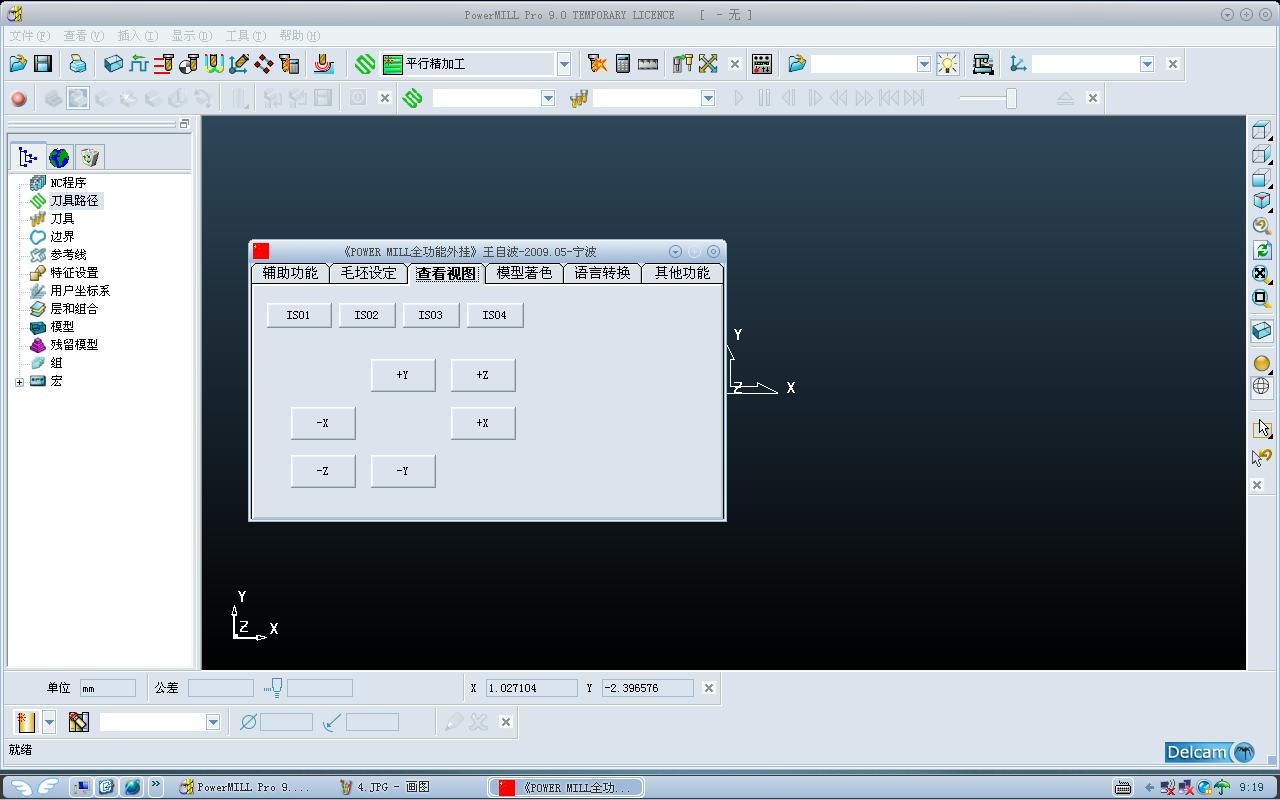
Task: Click the print icon in main toolbar
Action: point(78,64)
